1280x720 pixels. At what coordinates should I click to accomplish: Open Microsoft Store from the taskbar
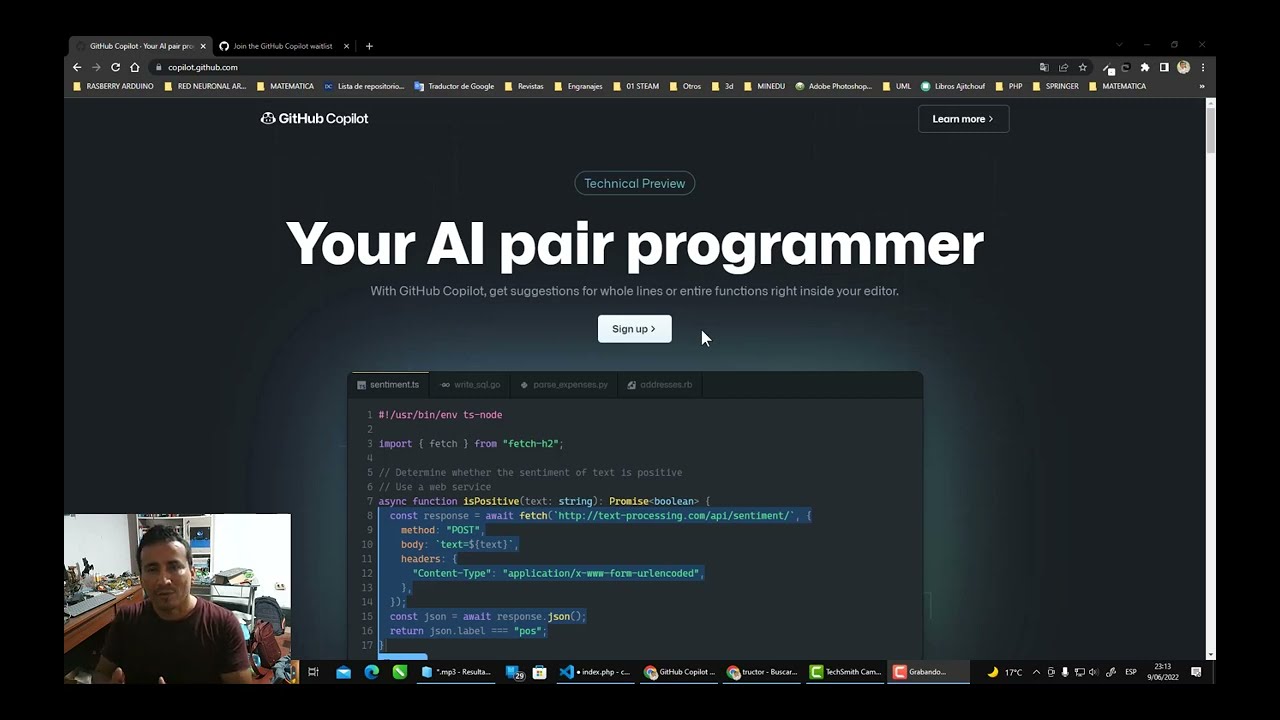tap(540, 672)
